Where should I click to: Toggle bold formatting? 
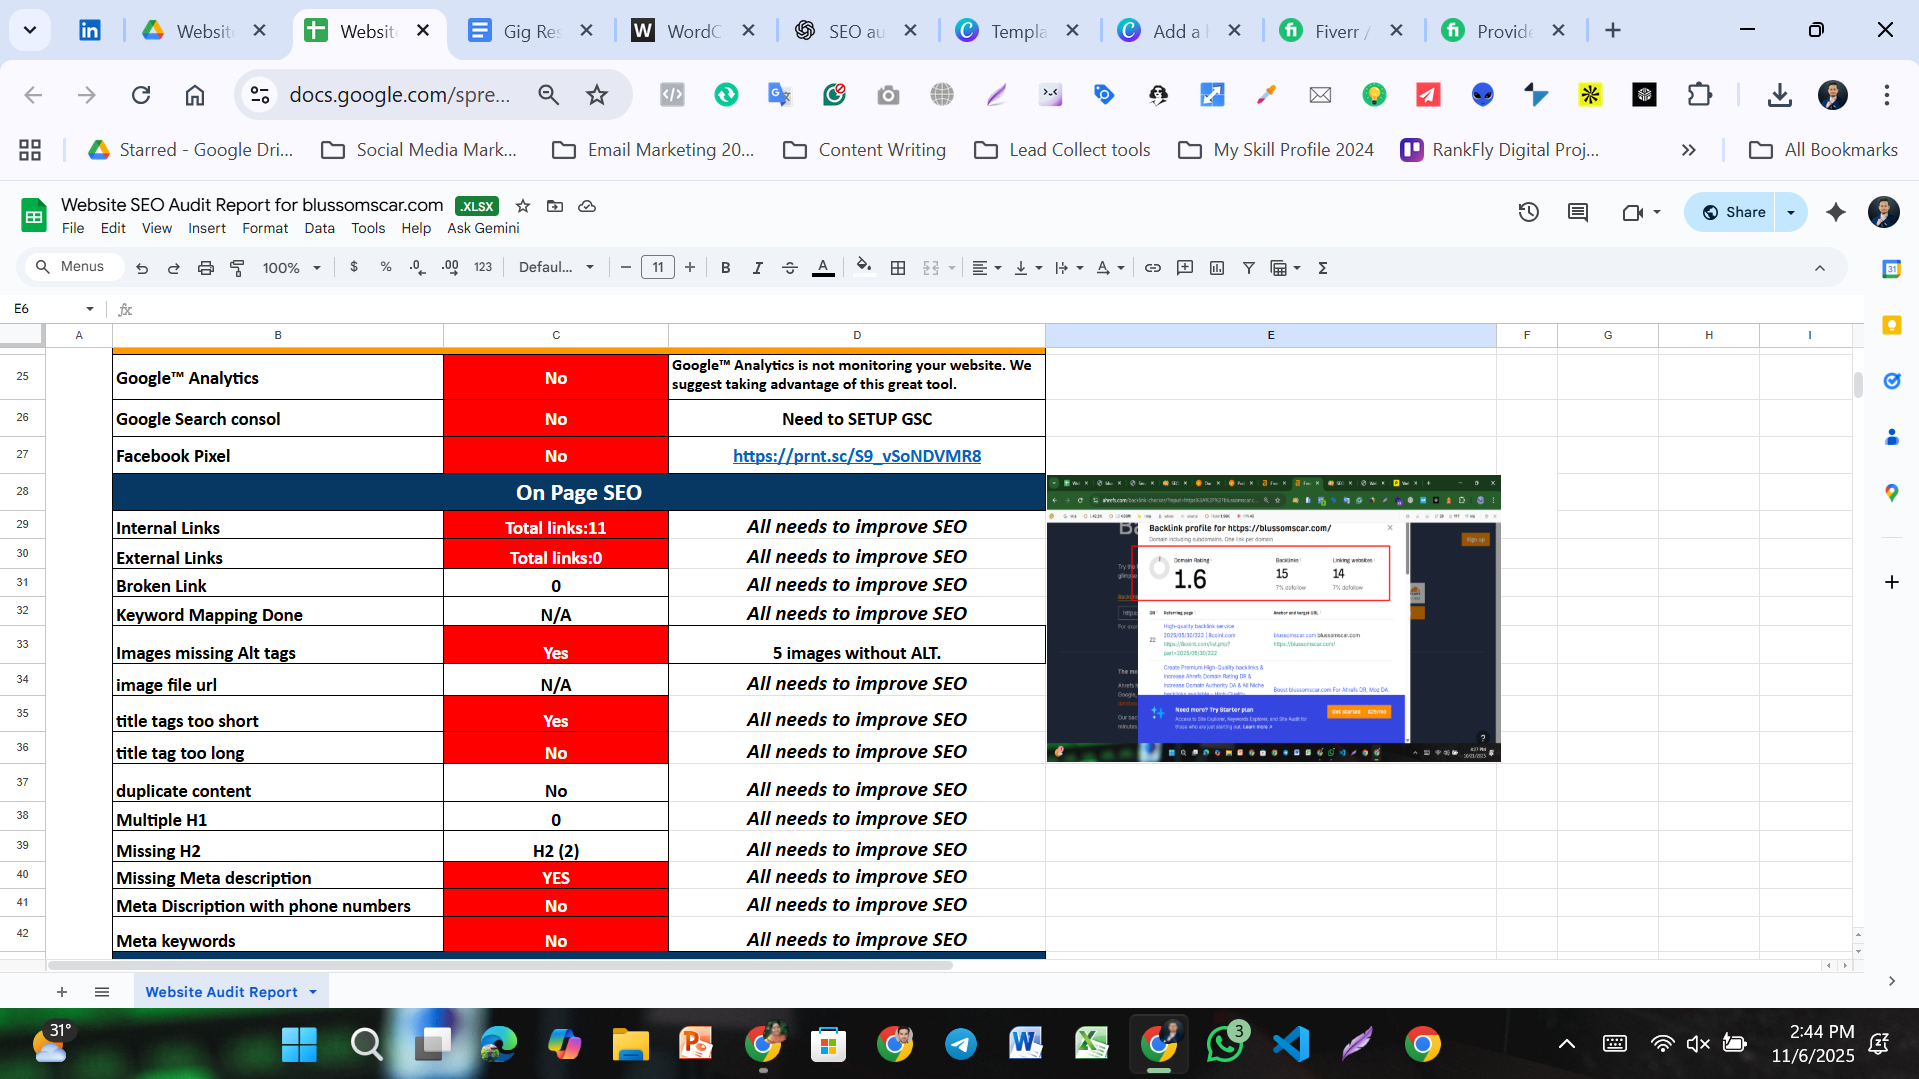[725, 267]
